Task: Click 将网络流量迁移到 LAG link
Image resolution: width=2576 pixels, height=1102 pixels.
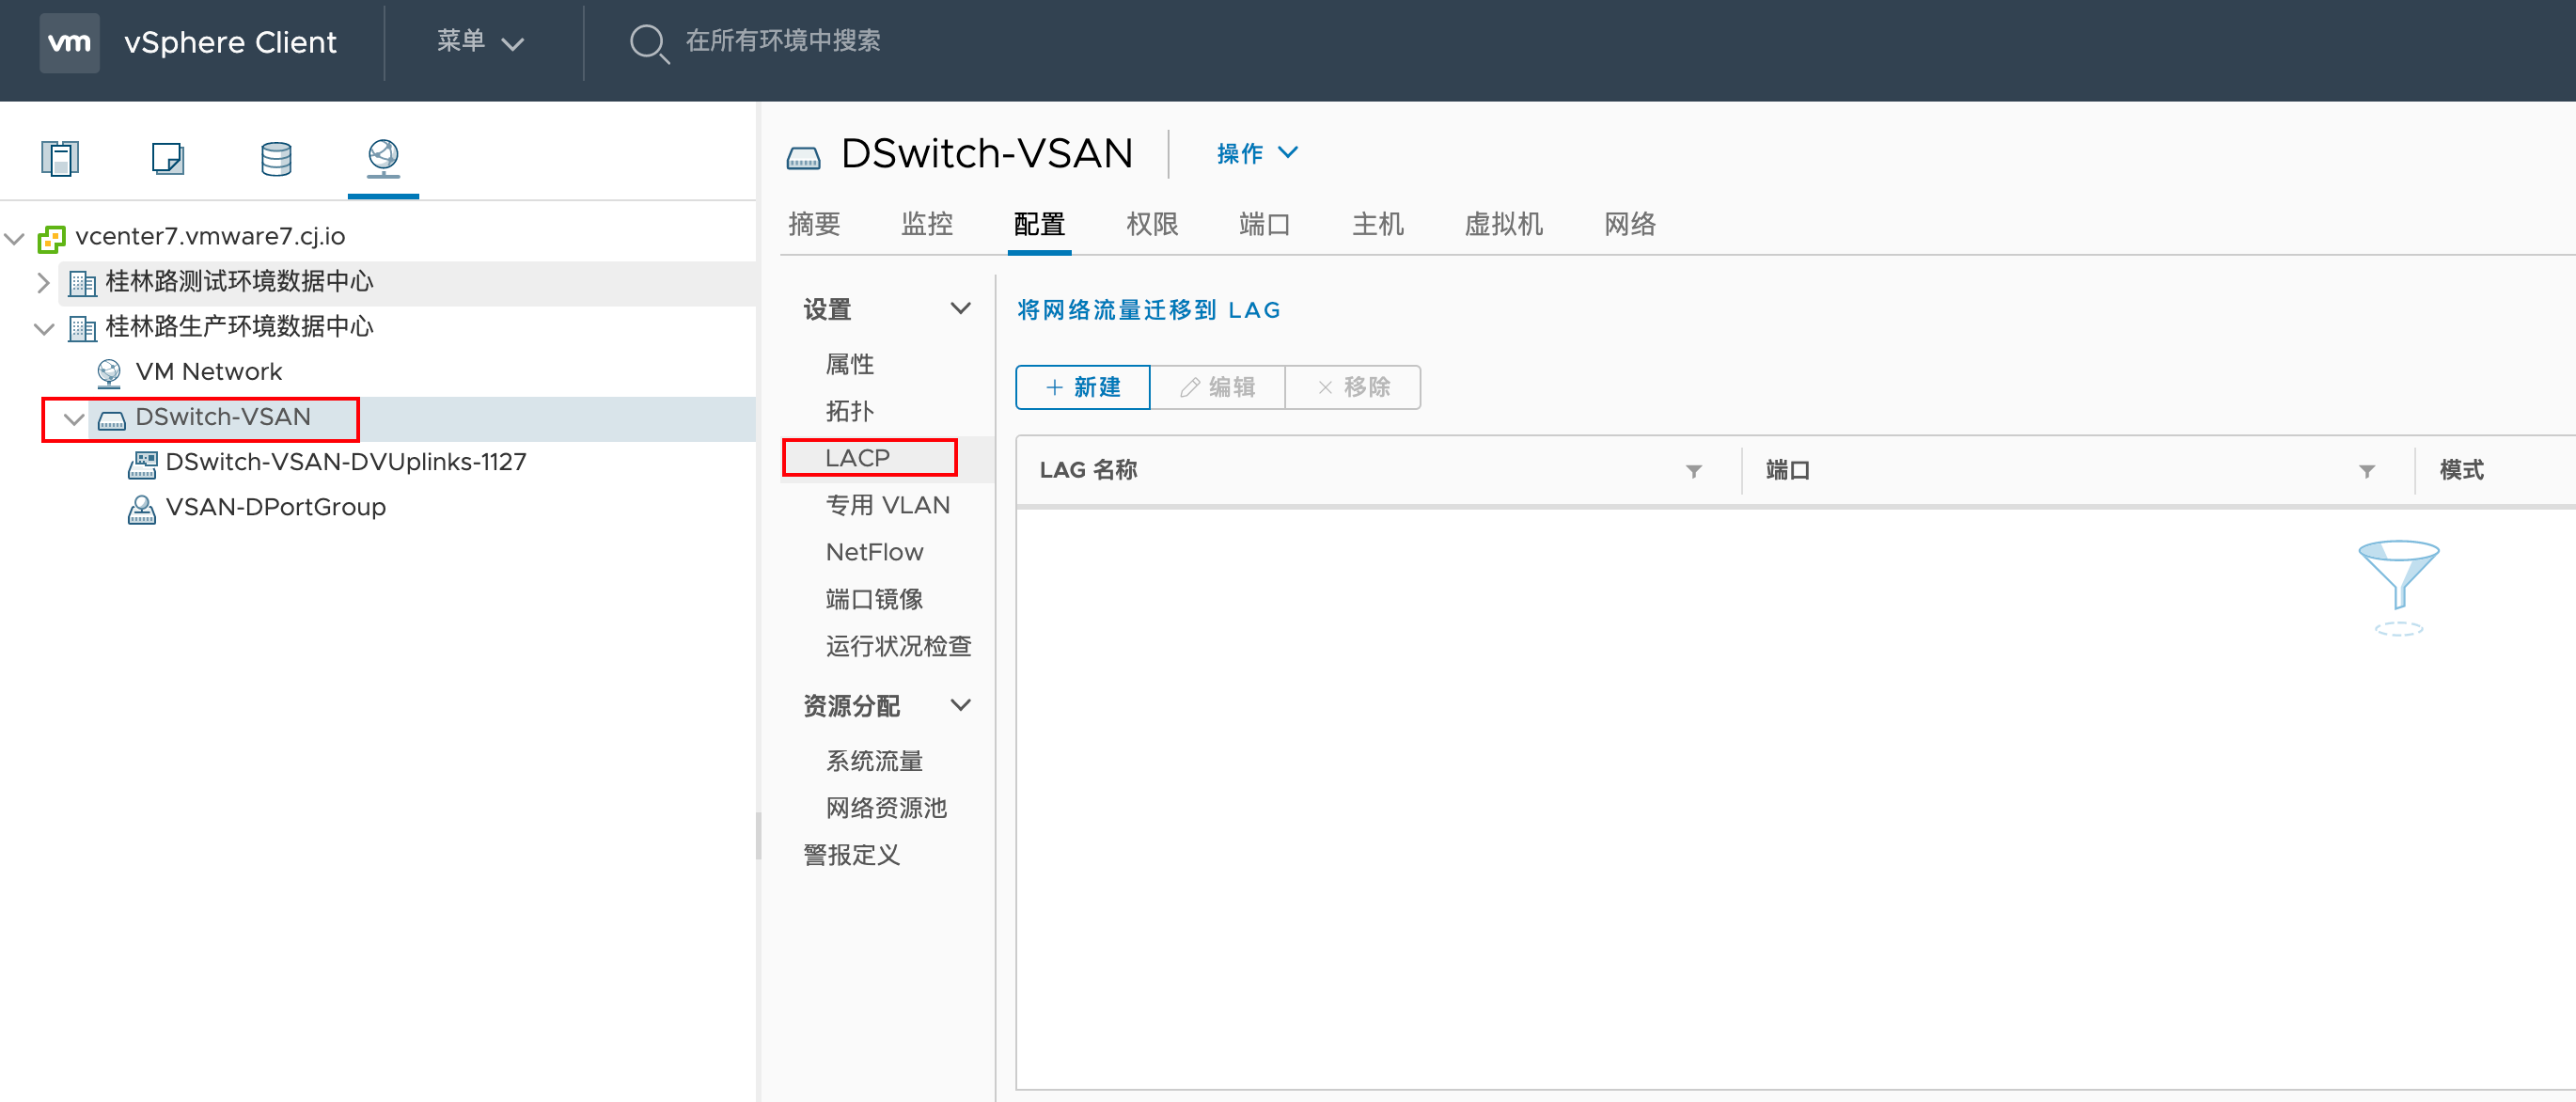Action: (1148, 310)
